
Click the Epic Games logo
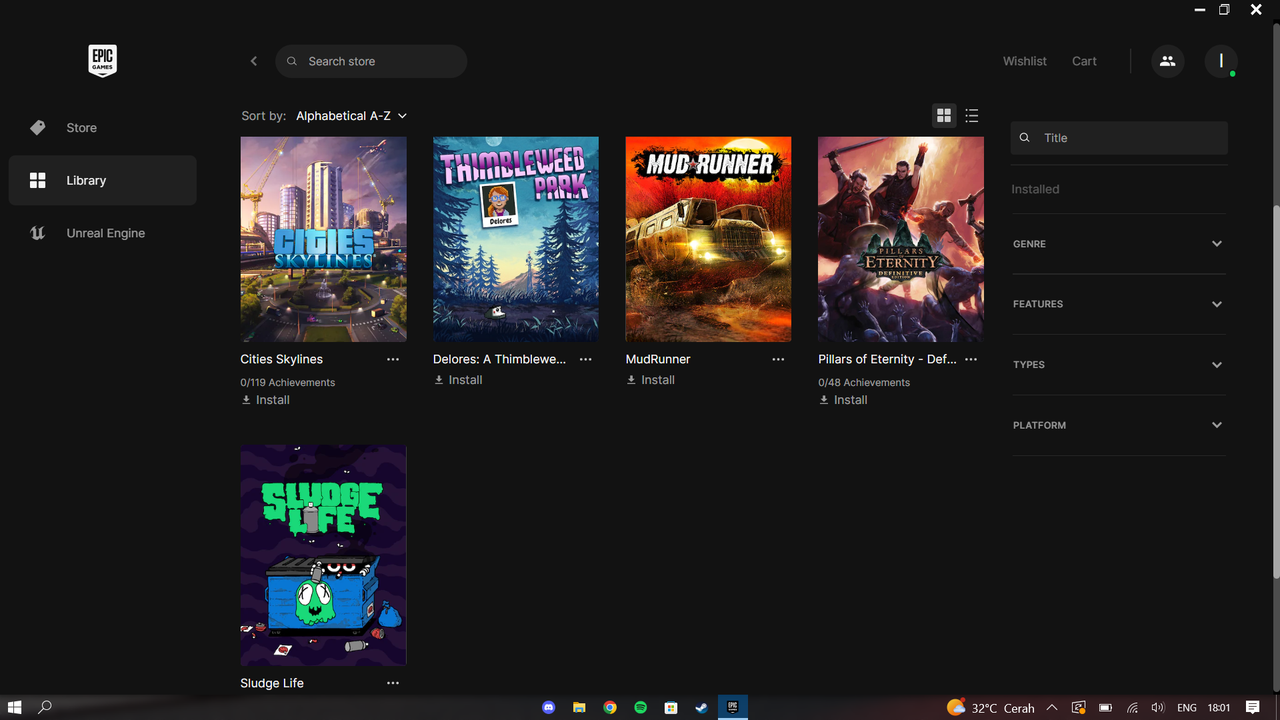click(x=102, y=61)
